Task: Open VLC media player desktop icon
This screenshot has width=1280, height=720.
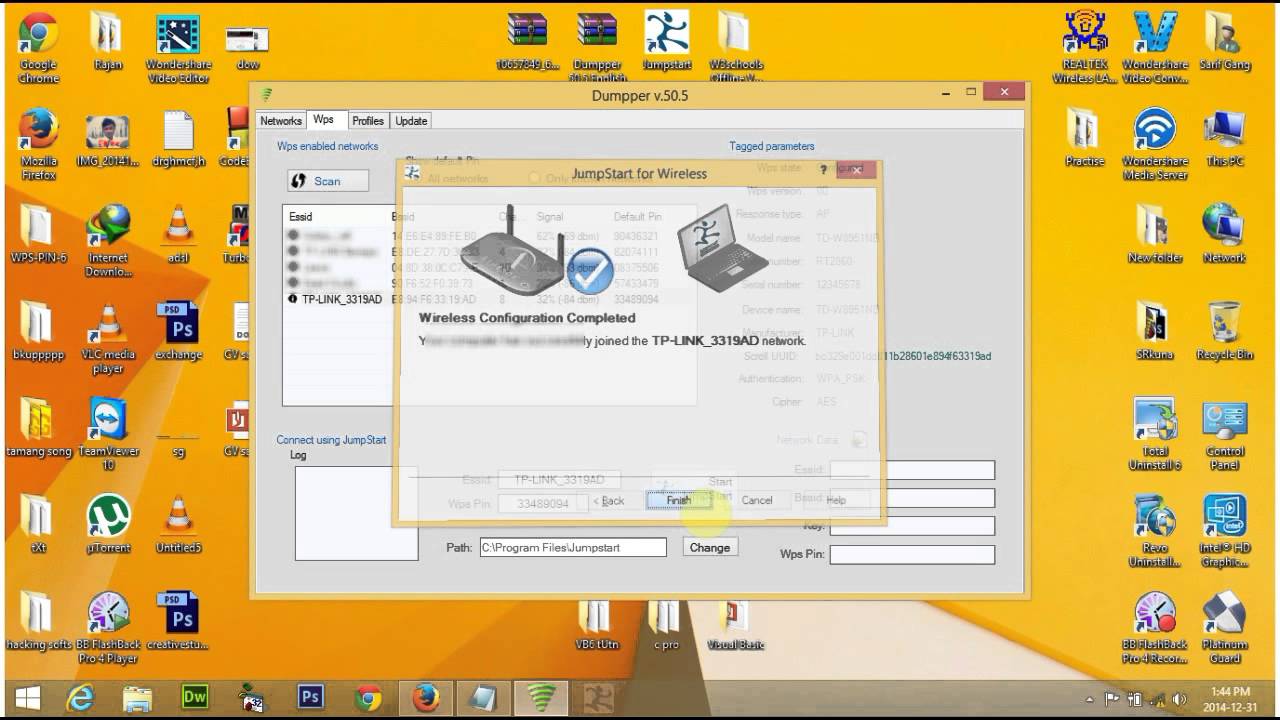Action: click(108, 340)
